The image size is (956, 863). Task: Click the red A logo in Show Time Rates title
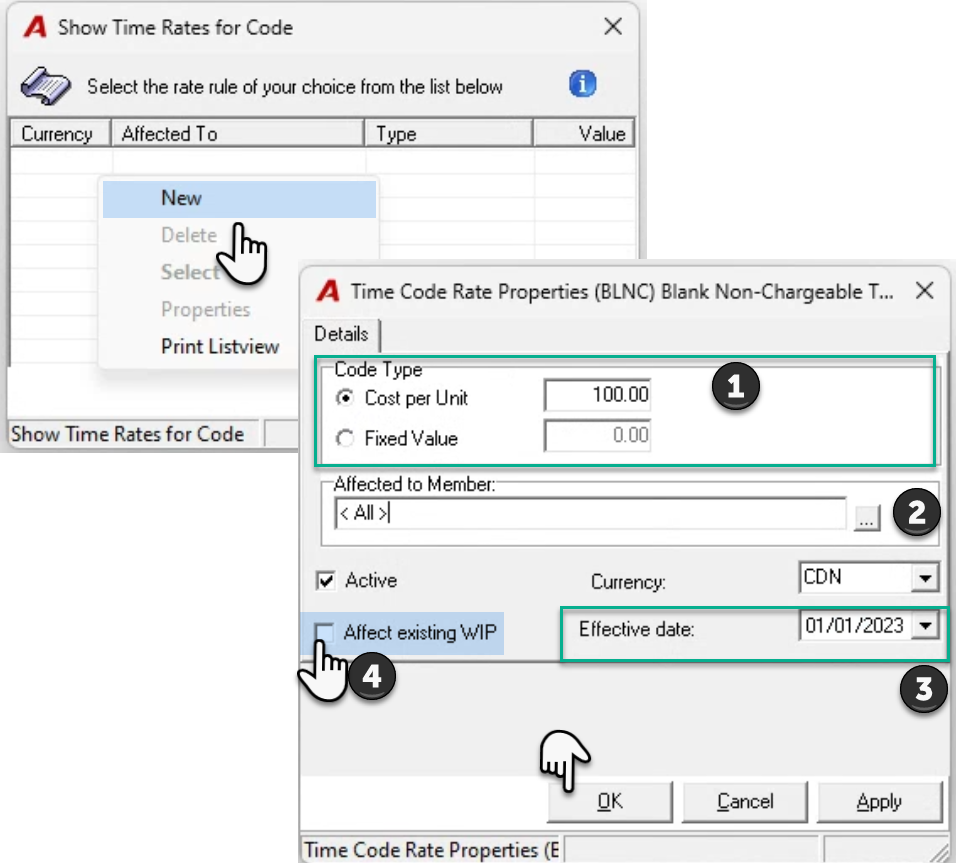point(35,27)
